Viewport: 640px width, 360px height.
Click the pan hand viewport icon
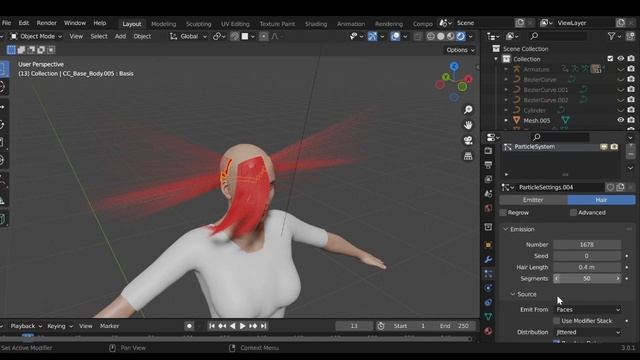[x=468, y=125]
